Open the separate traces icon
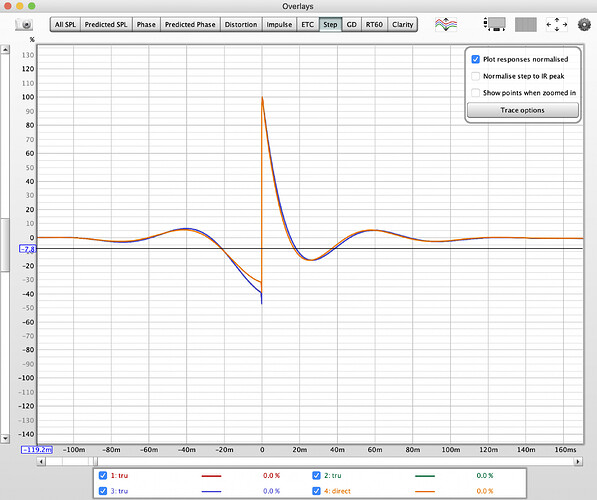Screen dimensions: 597x500 coord(446,24)
